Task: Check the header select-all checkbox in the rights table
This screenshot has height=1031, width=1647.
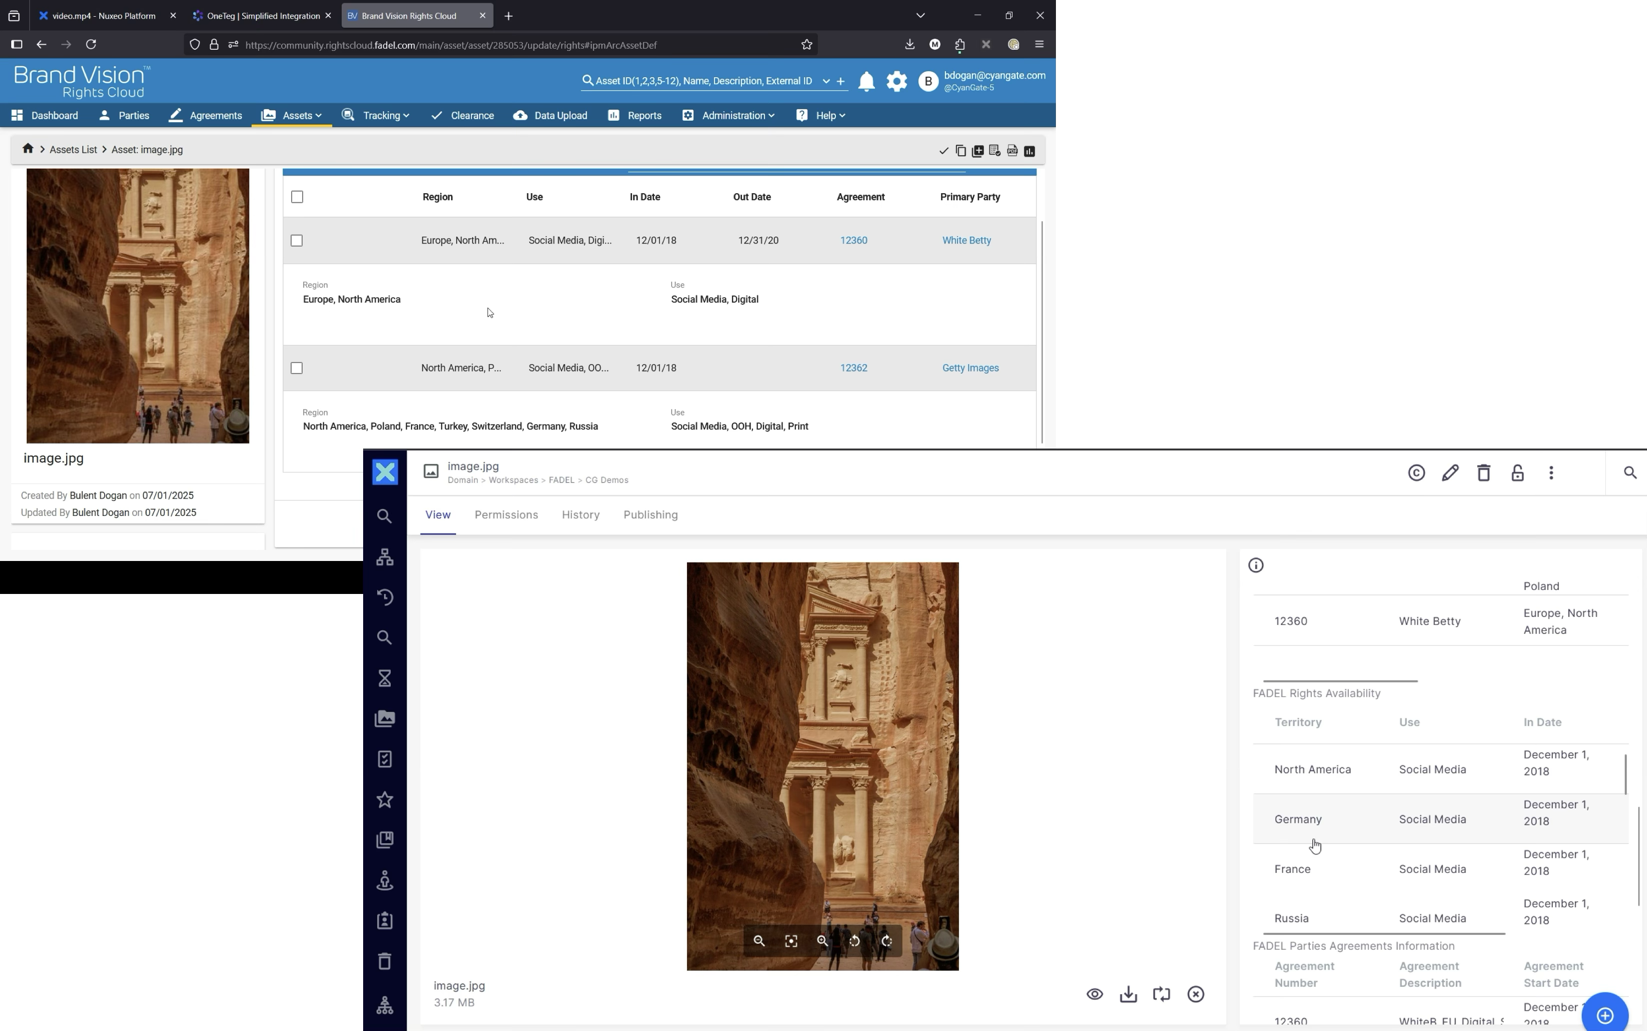Action: pyautogui.click(x=296, y=197)
